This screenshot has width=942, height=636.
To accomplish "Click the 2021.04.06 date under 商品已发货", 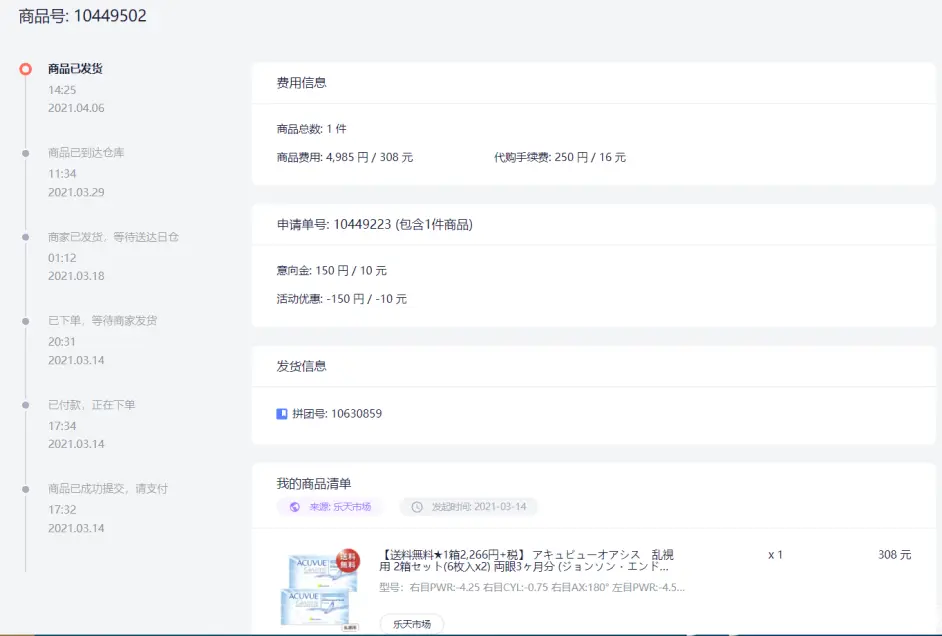I will [76, 108].
